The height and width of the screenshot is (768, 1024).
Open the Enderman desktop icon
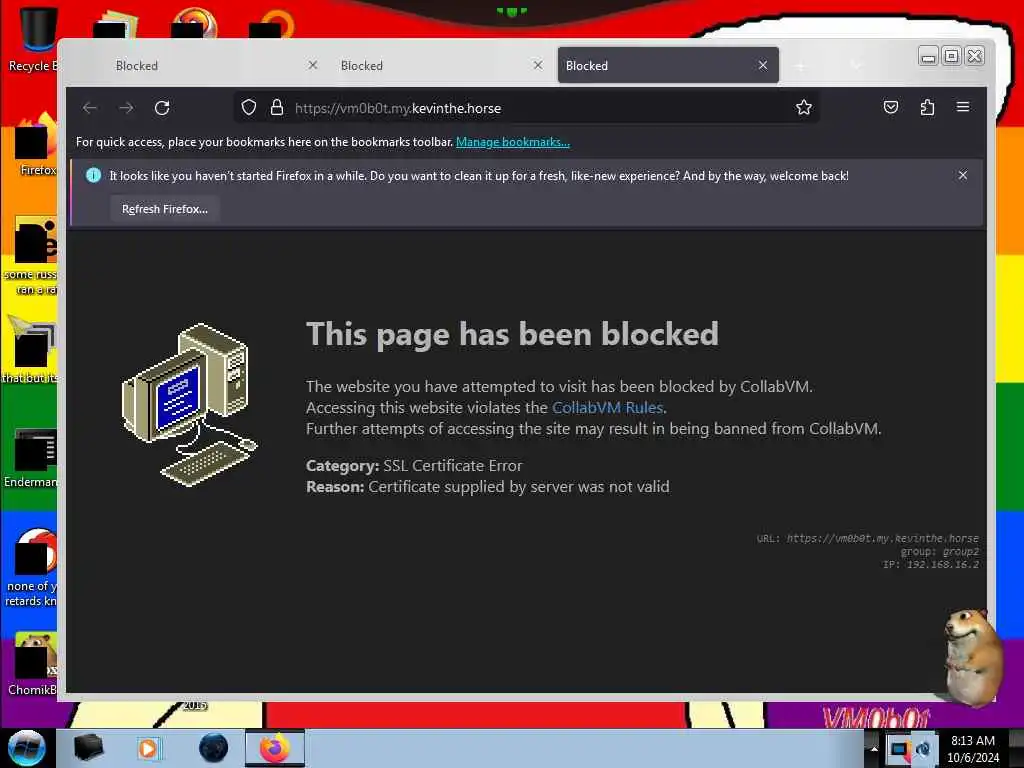coord(31,457)
